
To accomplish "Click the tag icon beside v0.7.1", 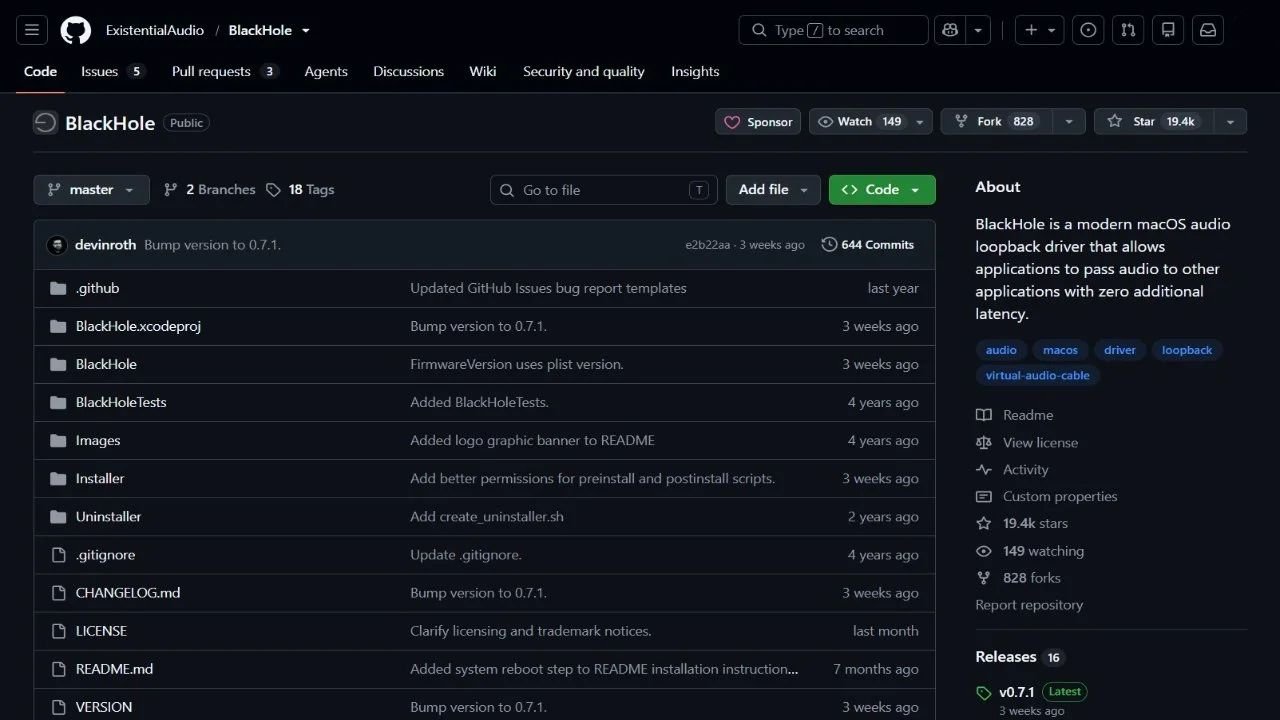I will click(x=984, y=692).
